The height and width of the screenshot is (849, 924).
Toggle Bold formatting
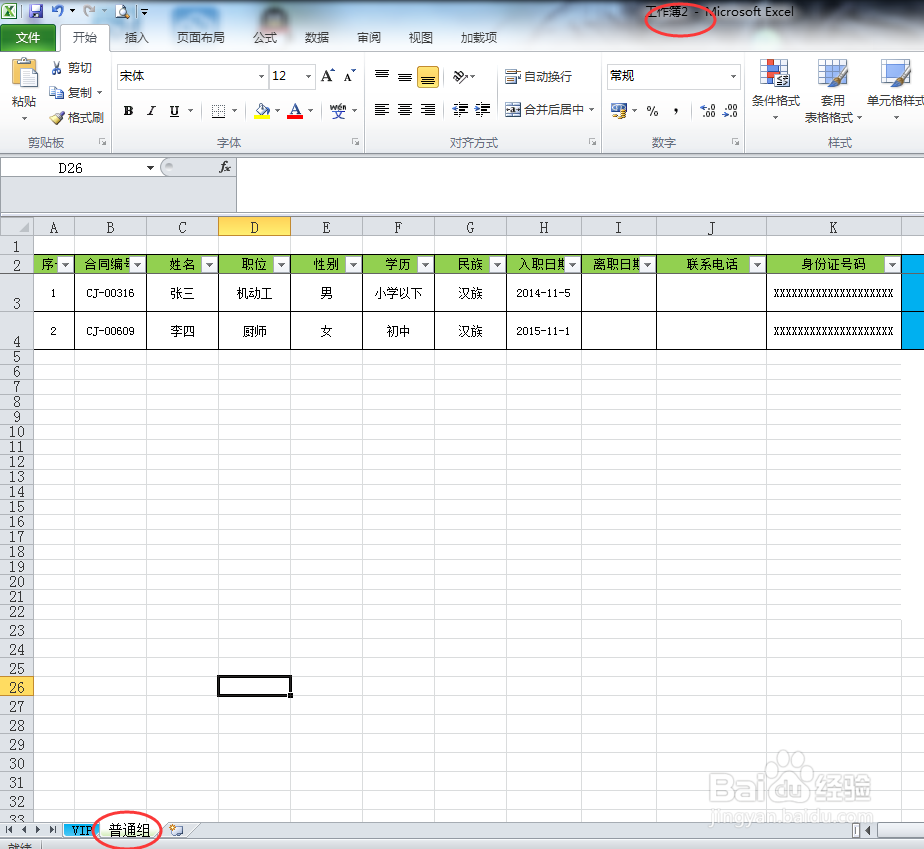128,111
